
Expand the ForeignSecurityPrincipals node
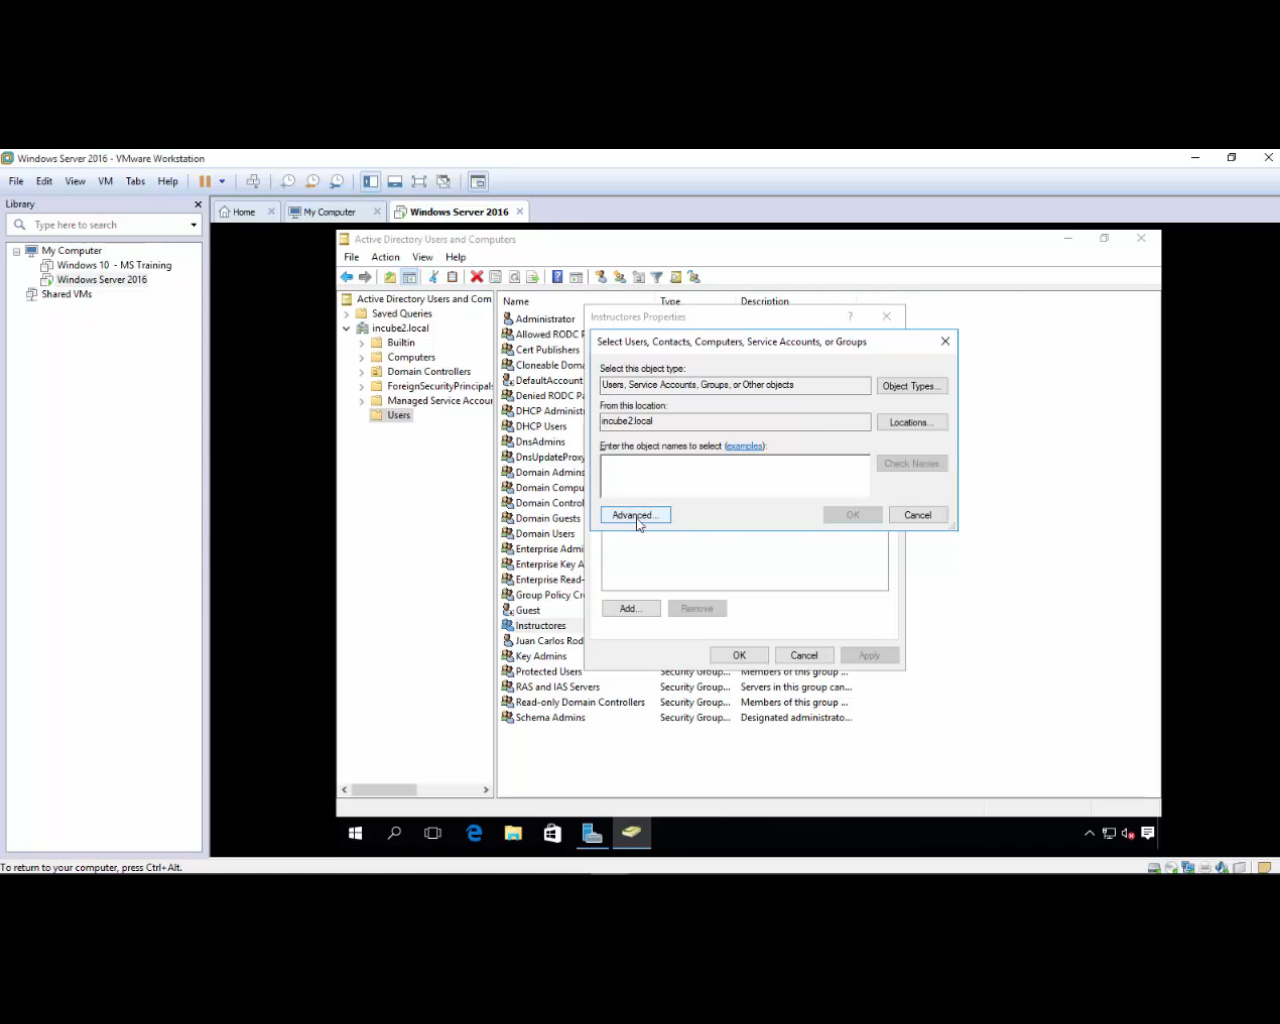(361, 386)
